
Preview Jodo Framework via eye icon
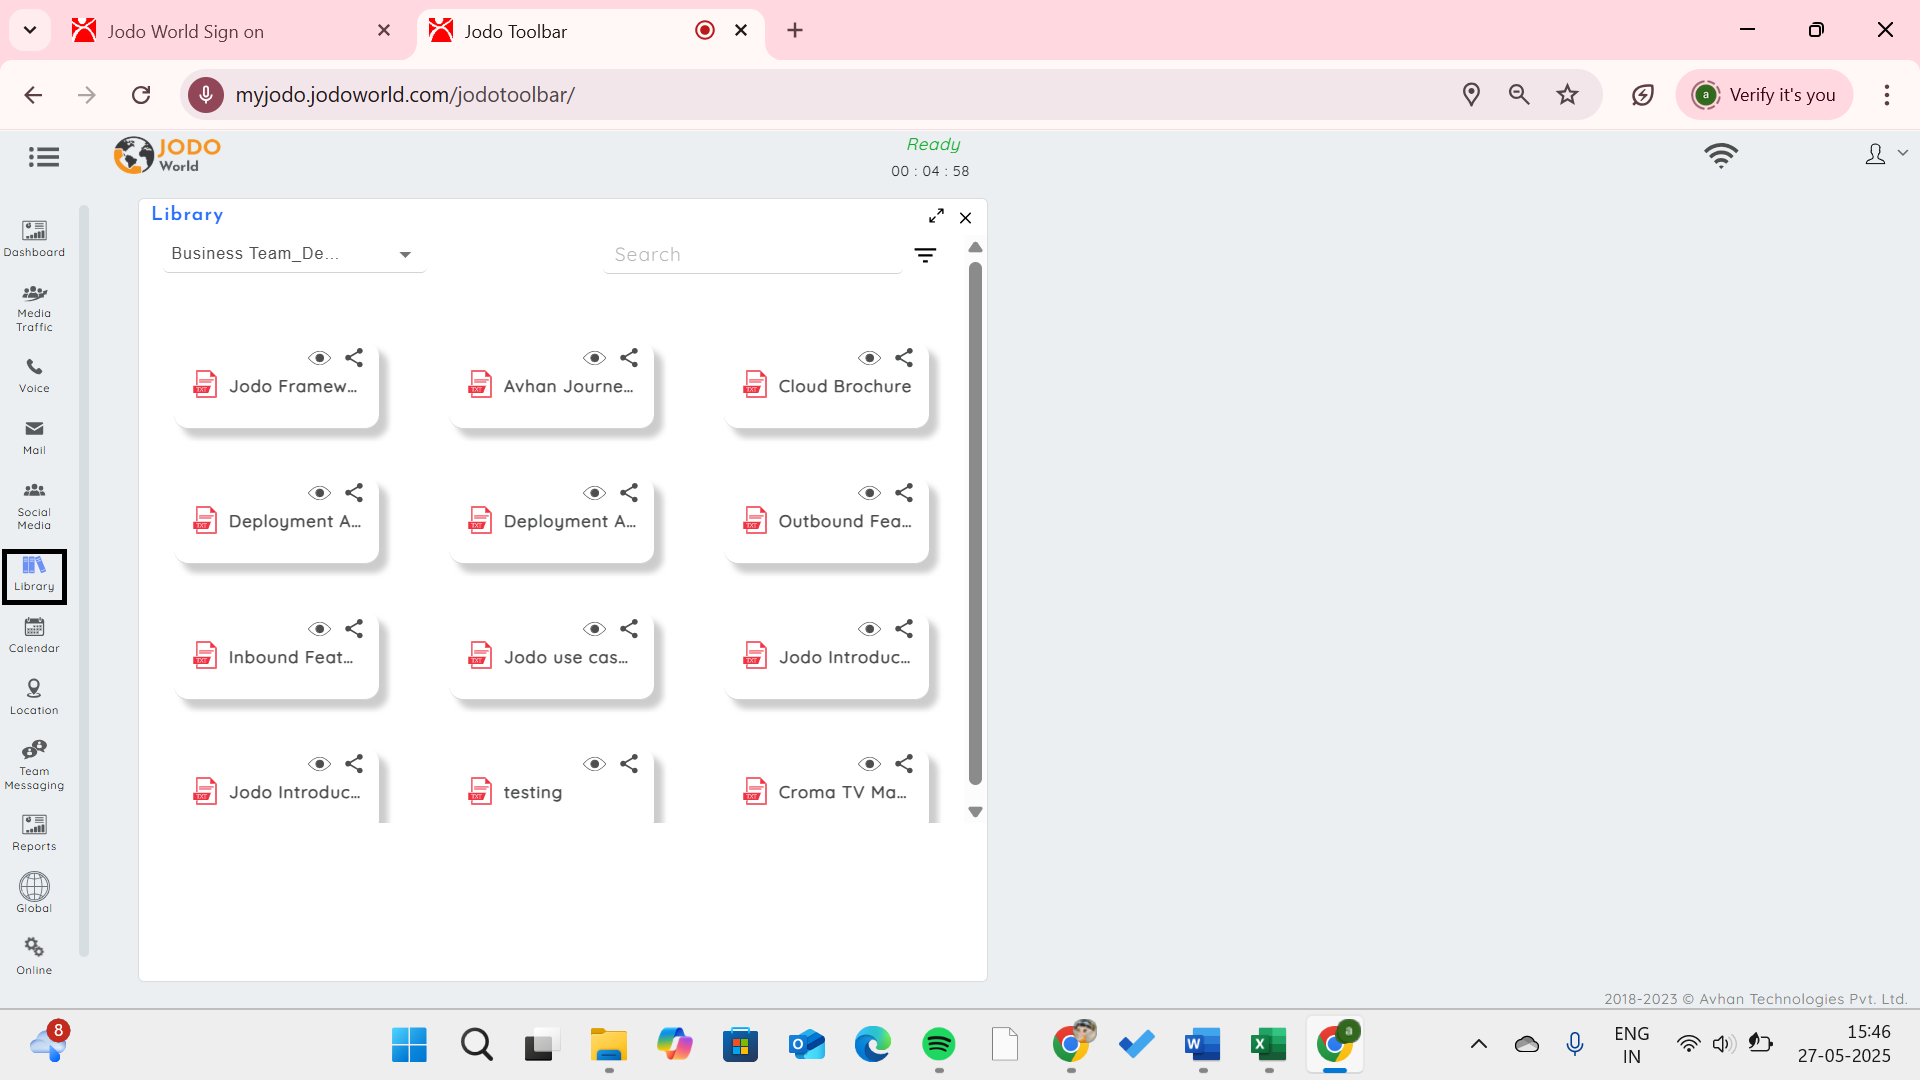tap(320, 358)
